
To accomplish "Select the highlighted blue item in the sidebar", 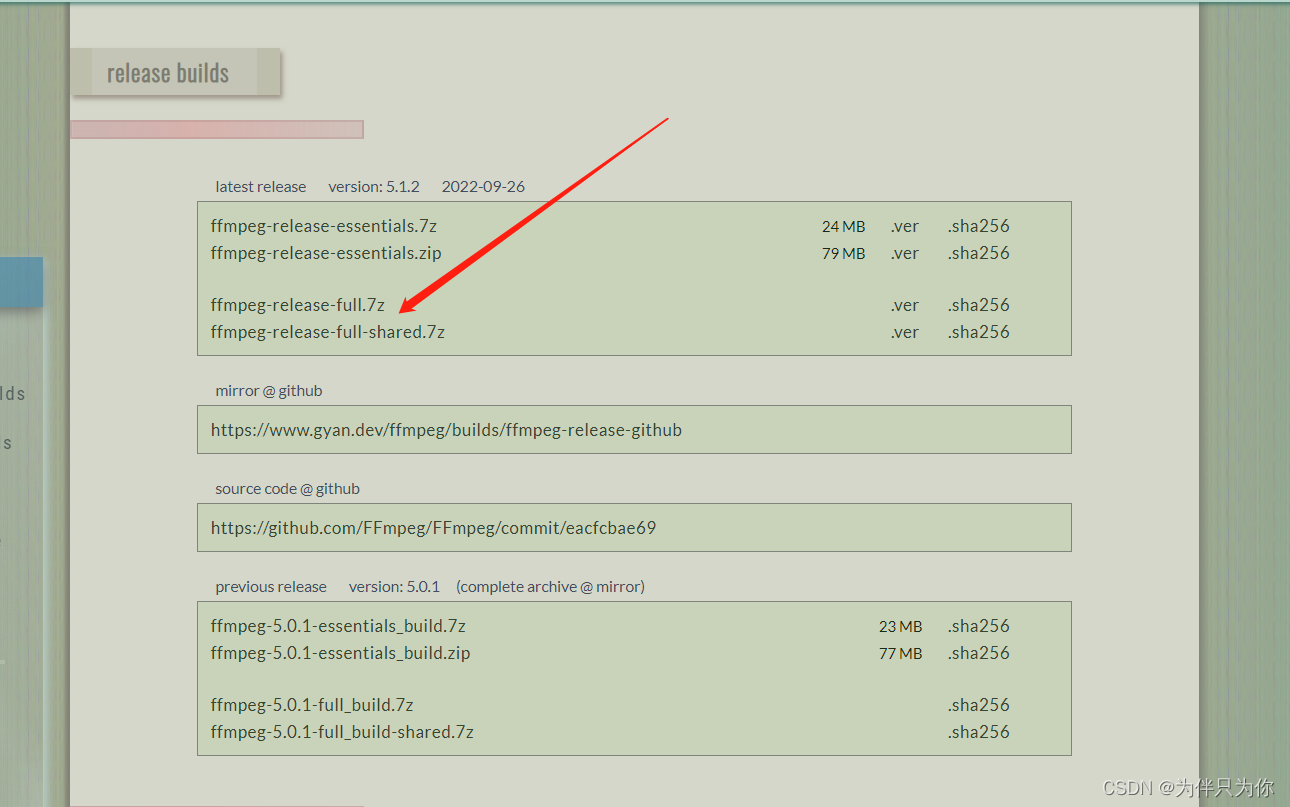I will [21, 282].
